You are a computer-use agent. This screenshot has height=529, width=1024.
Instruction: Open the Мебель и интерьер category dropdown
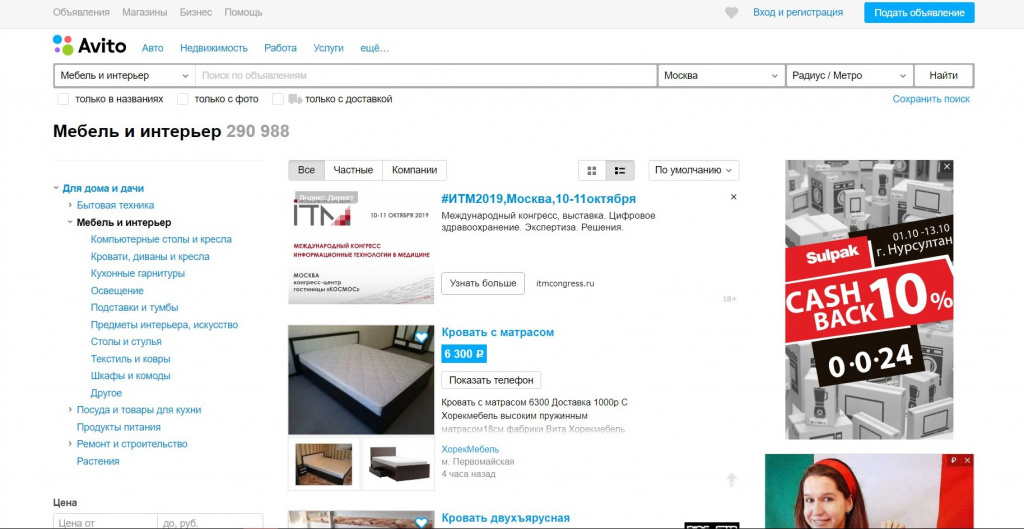coord(124,76)
